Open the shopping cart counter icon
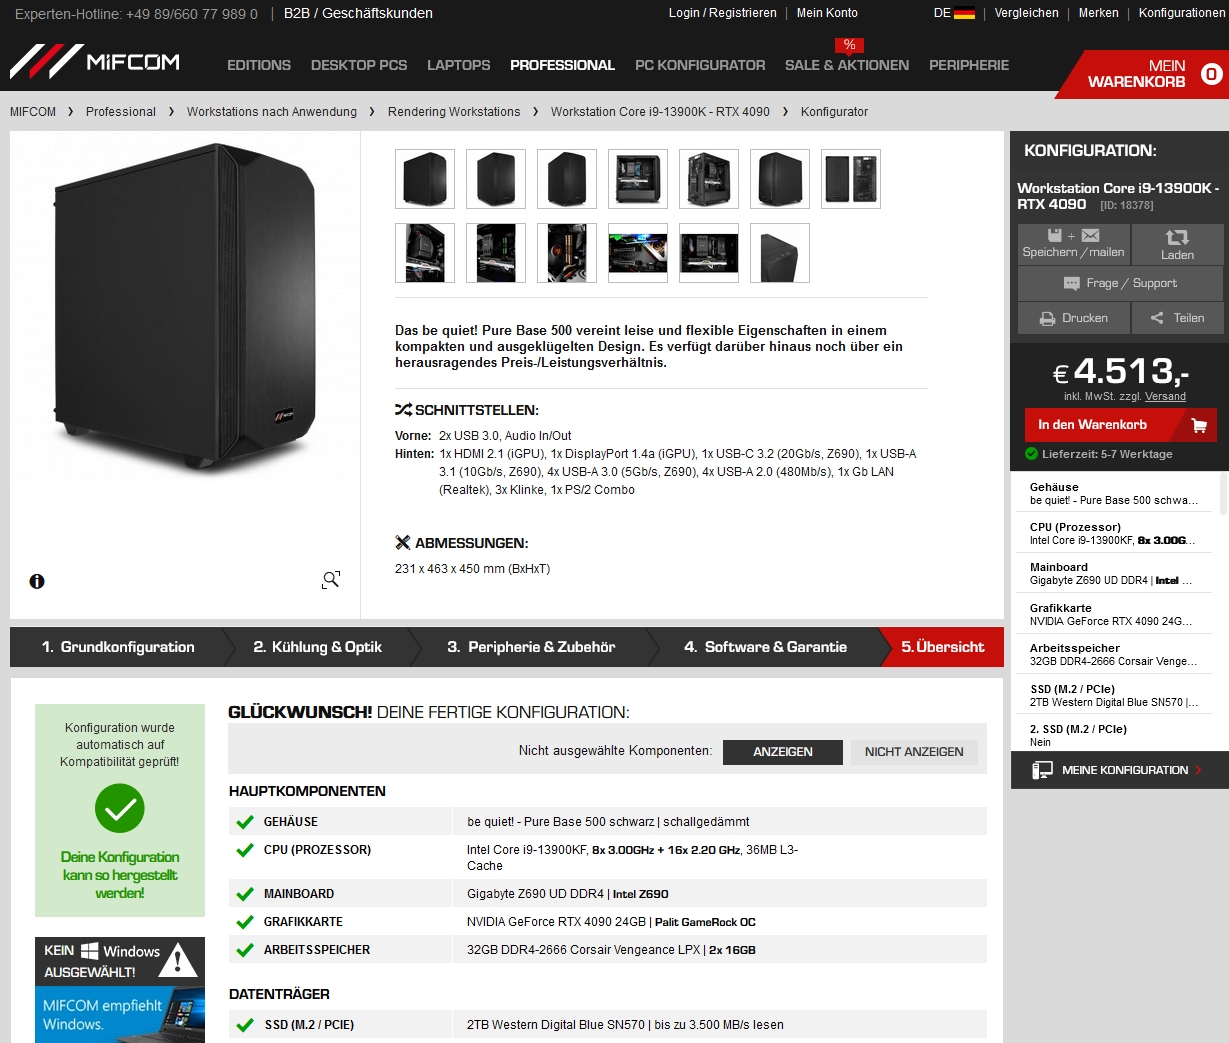 1211,74
